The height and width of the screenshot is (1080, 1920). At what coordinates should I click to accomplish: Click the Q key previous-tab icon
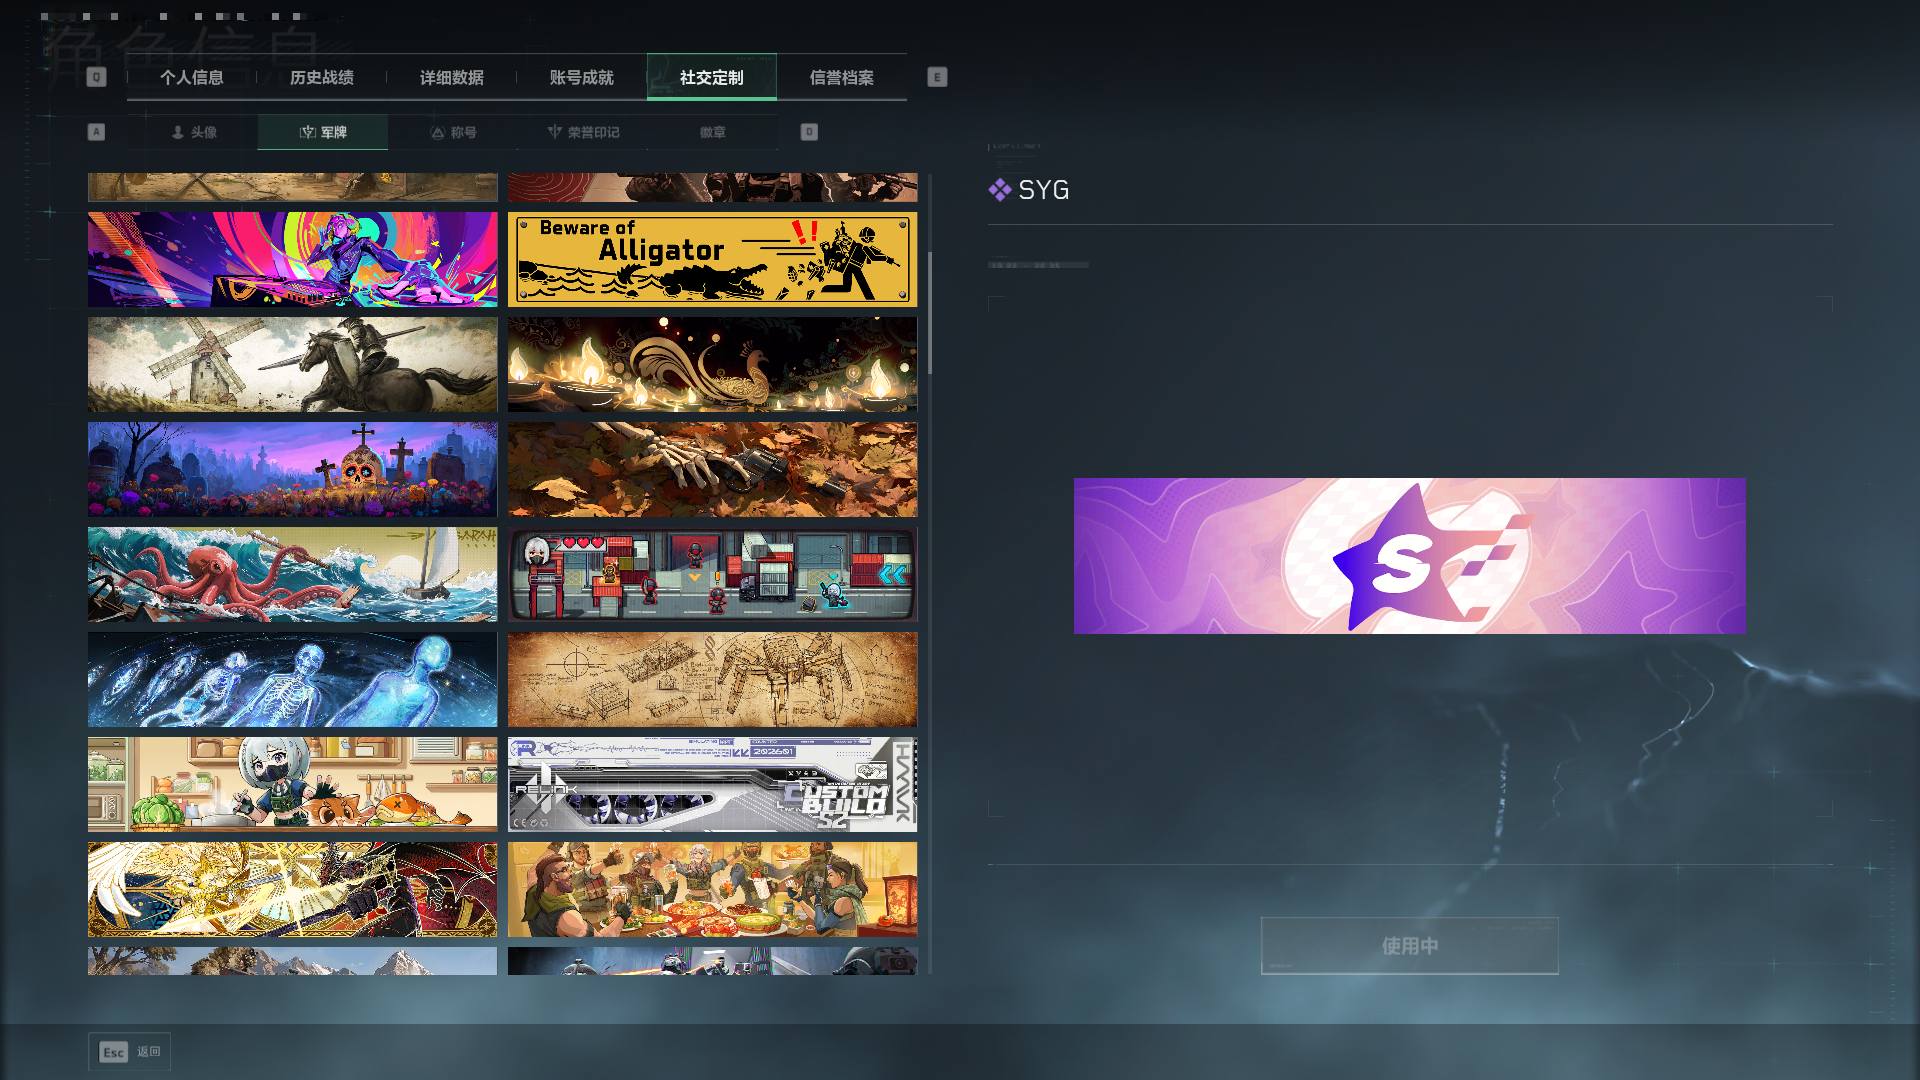pos(96,77)
